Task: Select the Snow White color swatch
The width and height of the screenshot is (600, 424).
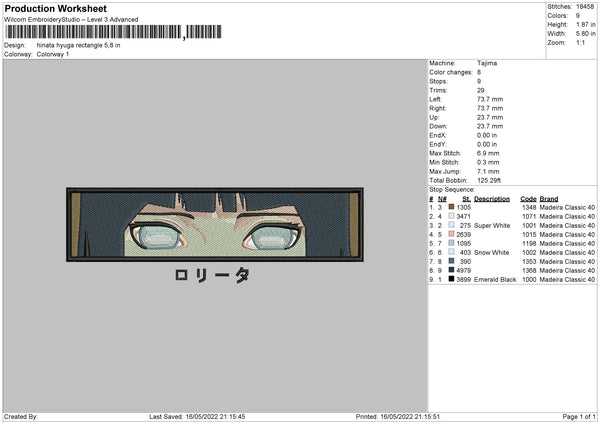Action: [x=451, y=252]
